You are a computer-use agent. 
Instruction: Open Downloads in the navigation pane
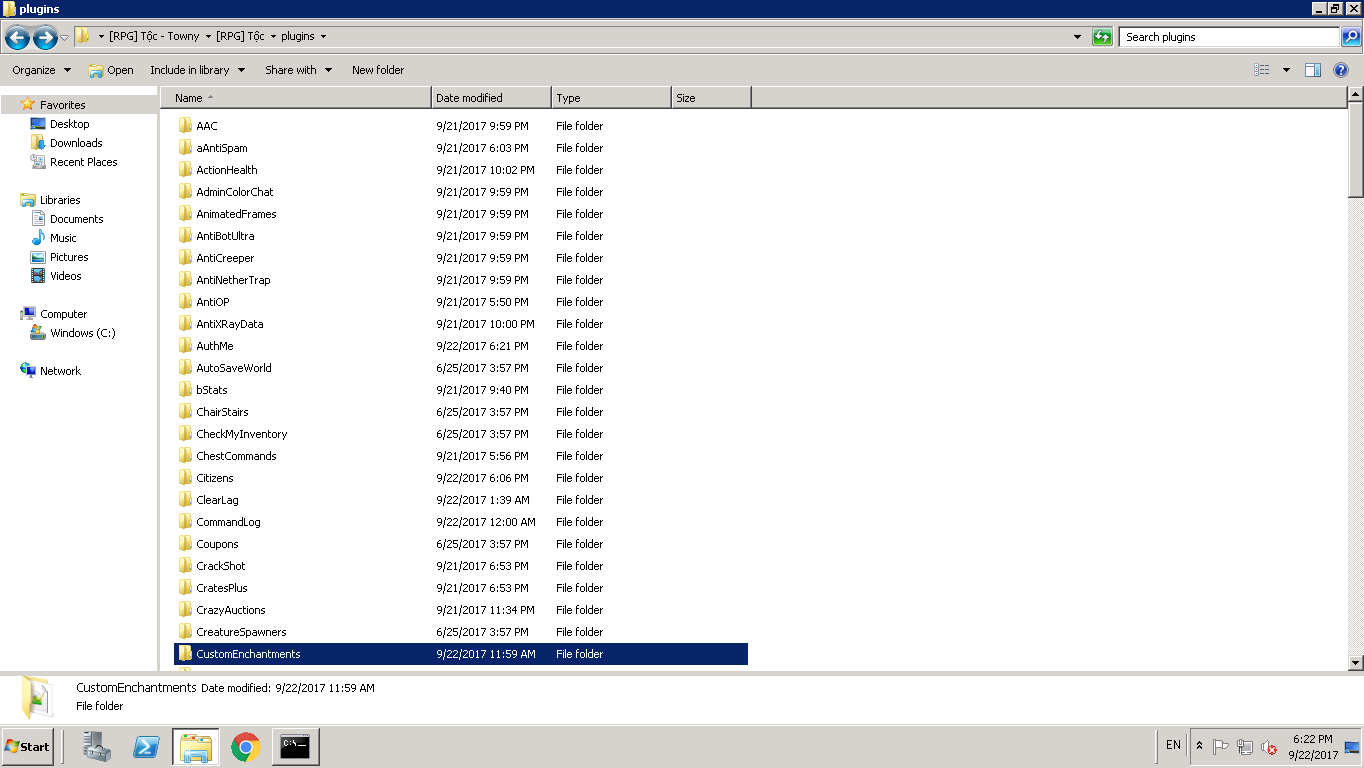[76, 143]
